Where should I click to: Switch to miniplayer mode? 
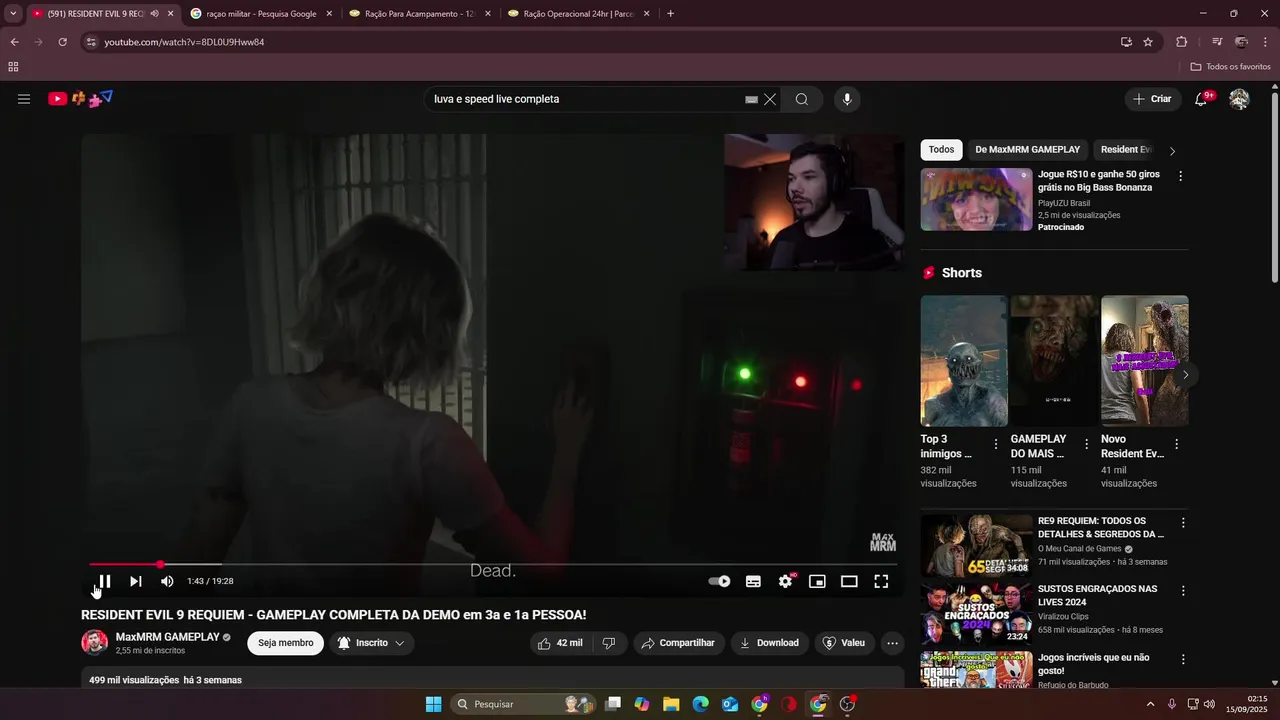click(817, 581)
